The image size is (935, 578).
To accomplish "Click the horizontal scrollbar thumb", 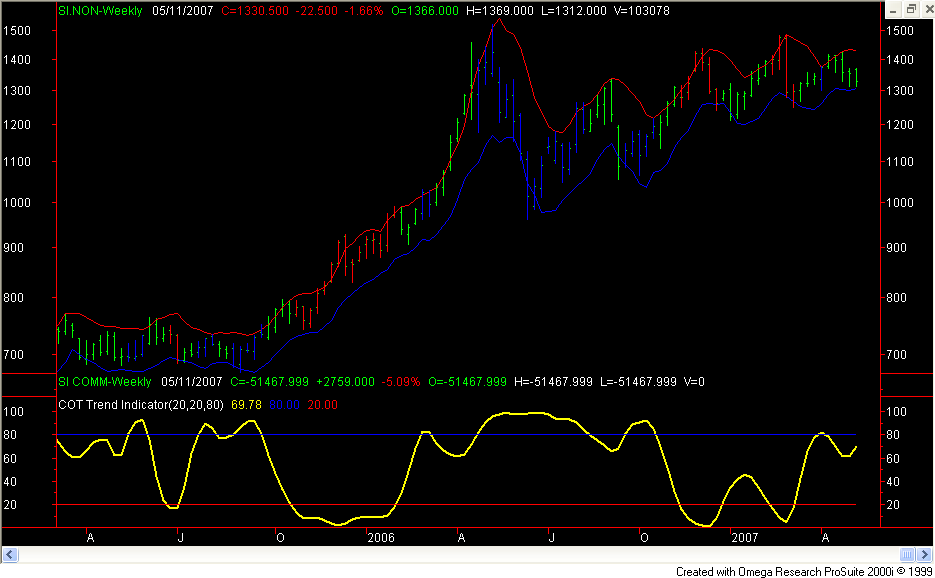I will [907, 555].
